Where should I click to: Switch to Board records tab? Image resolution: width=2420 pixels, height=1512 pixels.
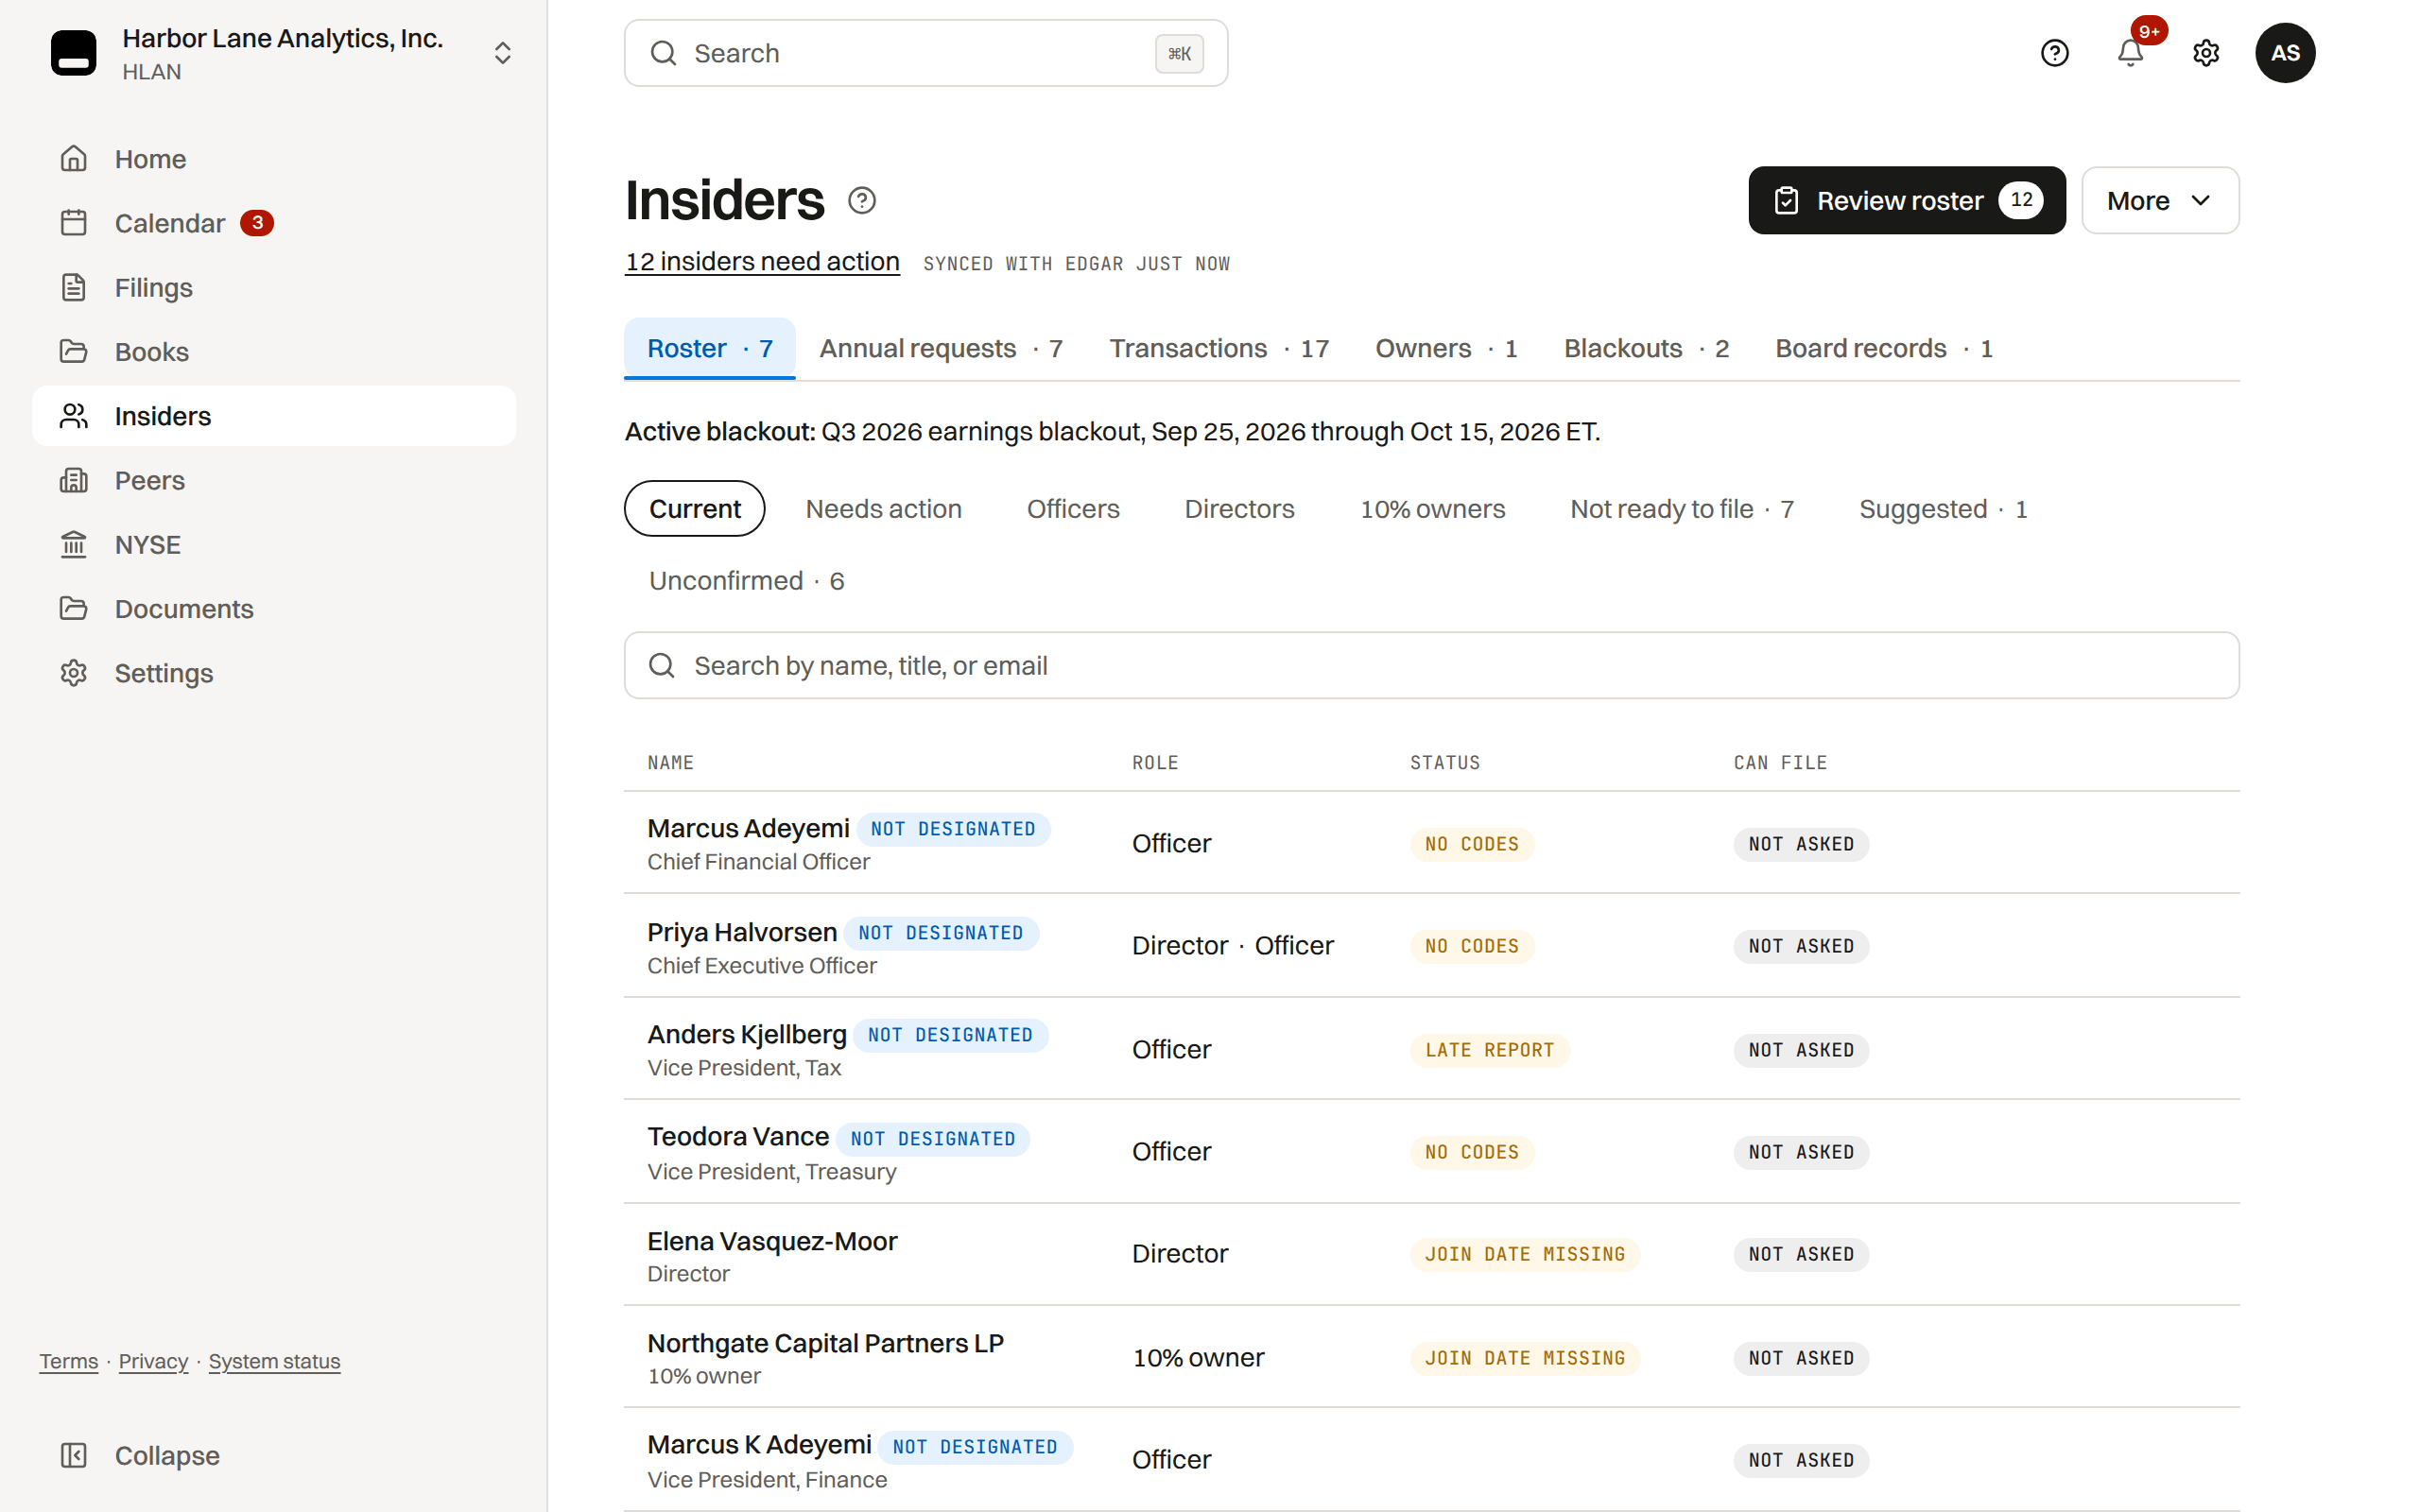point(1884,348)
